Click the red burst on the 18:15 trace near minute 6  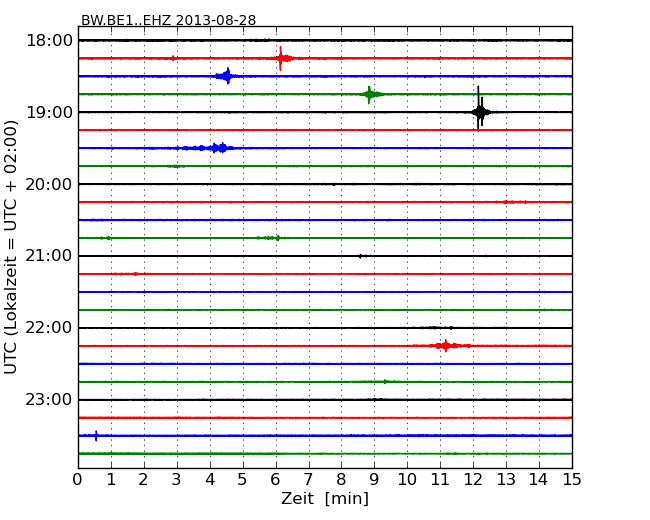tap(283, 58)
